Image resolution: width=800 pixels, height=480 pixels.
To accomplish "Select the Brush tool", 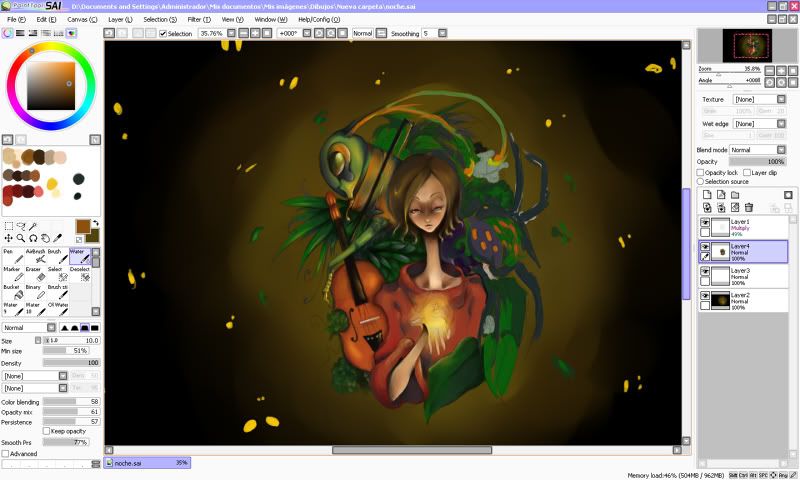I will coord(57,257).
